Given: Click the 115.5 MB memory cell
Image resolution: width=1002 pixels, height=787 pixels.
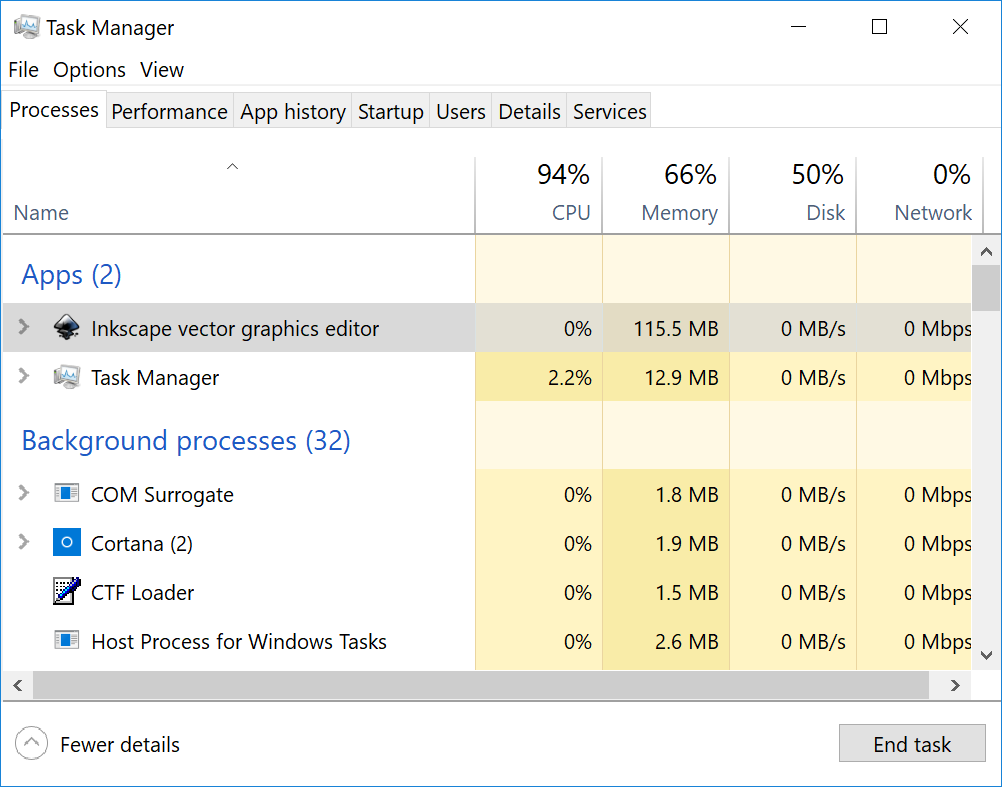Looking at the screenshot, I should click(x=665, y=328).
